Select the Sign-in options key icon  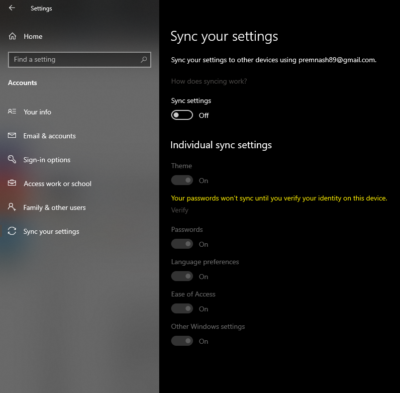[12, 159]
